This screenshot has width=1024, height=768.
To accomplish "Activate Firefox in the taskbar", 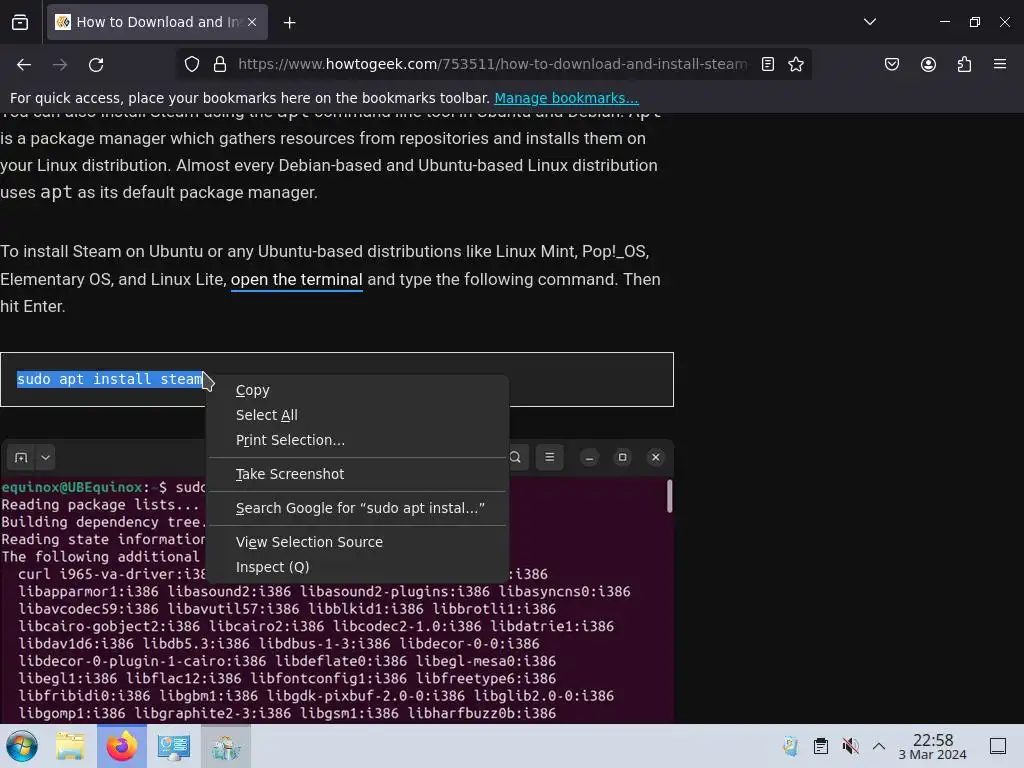I will pos(122,746).
